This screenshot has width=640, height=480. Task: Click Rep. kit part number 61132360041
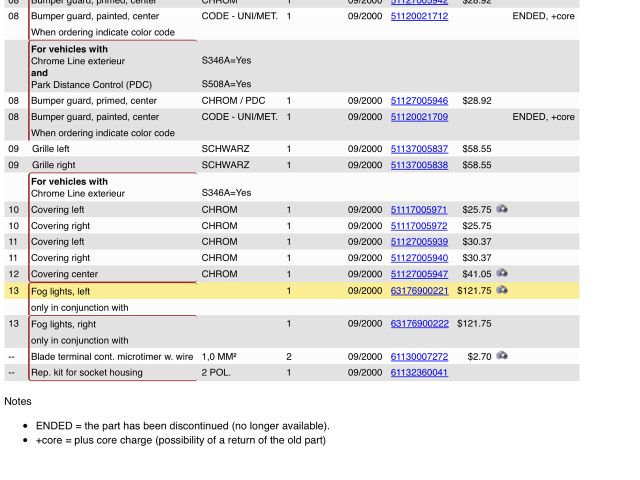[419, 373]
